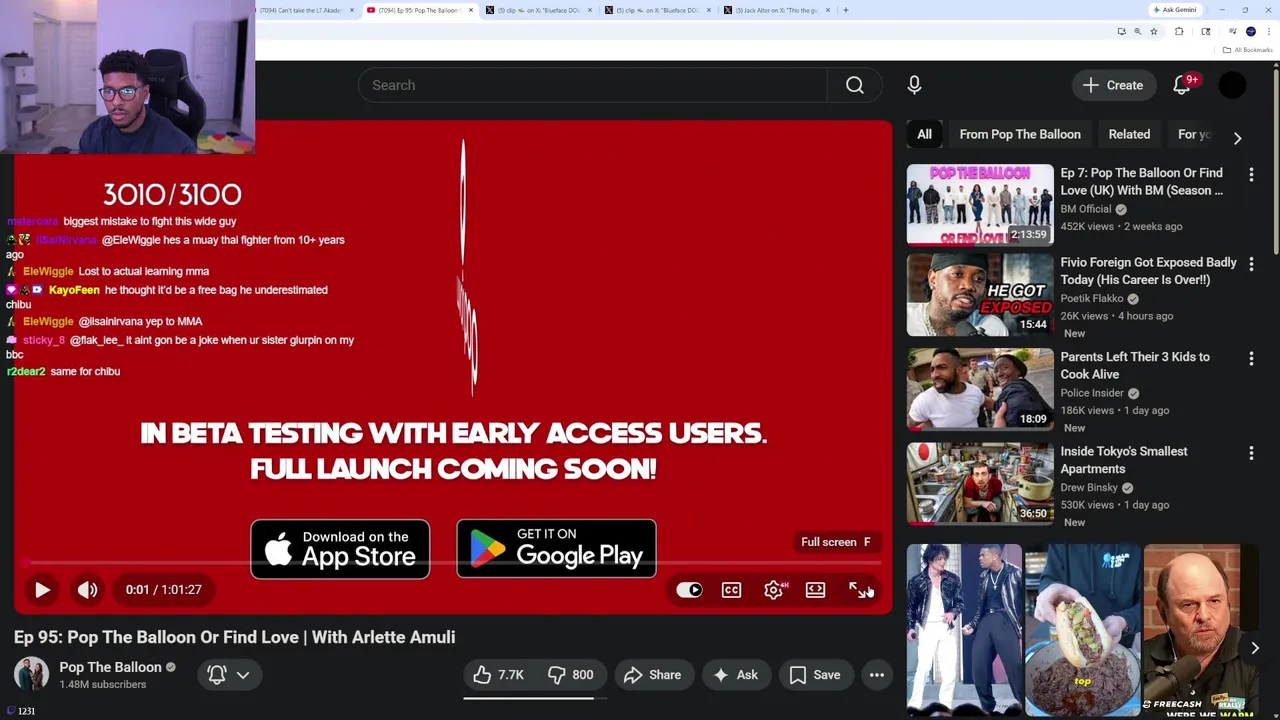Viewport: 1280px width, 720px height.
Task: Open the account avatar menu
Action: pos(1233,85)
